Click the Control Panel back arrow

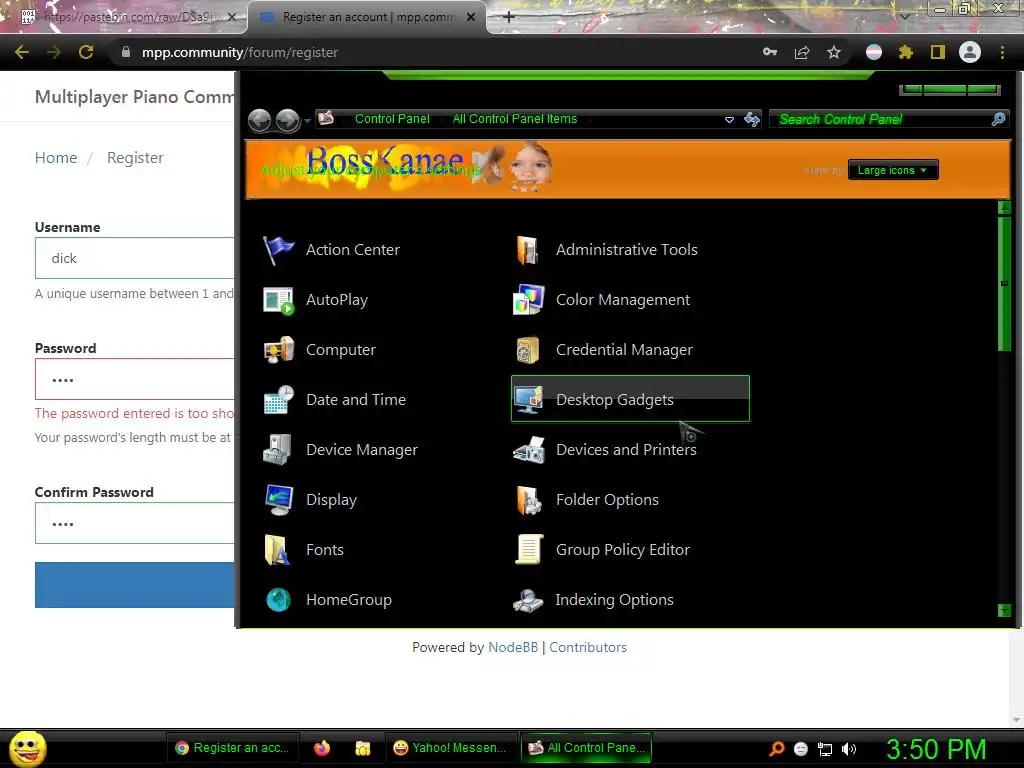[x=260, y=120]
